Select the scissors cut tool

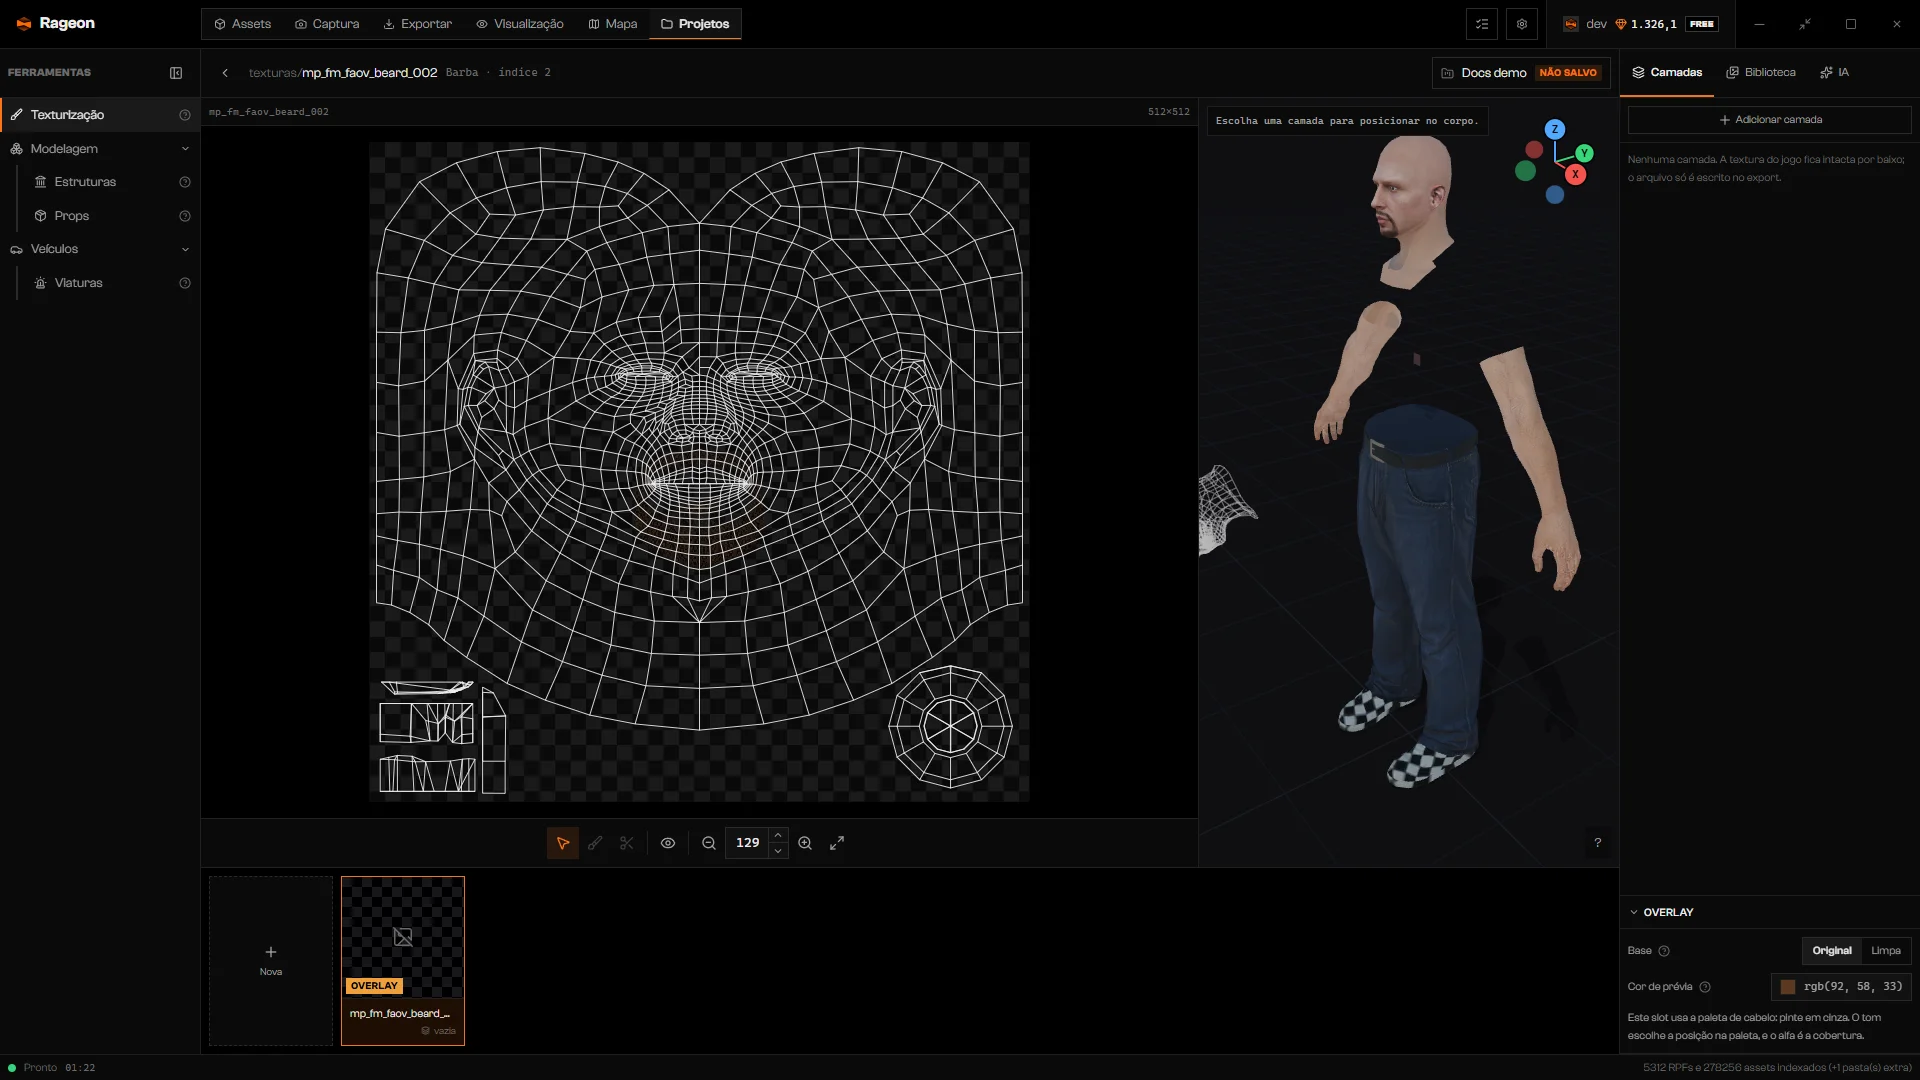tap(627, 843)
